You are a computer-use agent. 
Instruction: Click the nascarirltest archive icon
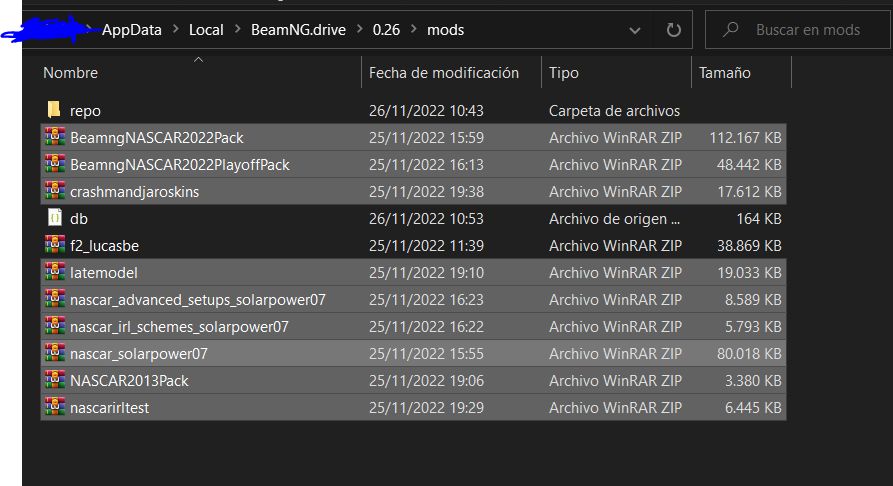coord(55,407)
